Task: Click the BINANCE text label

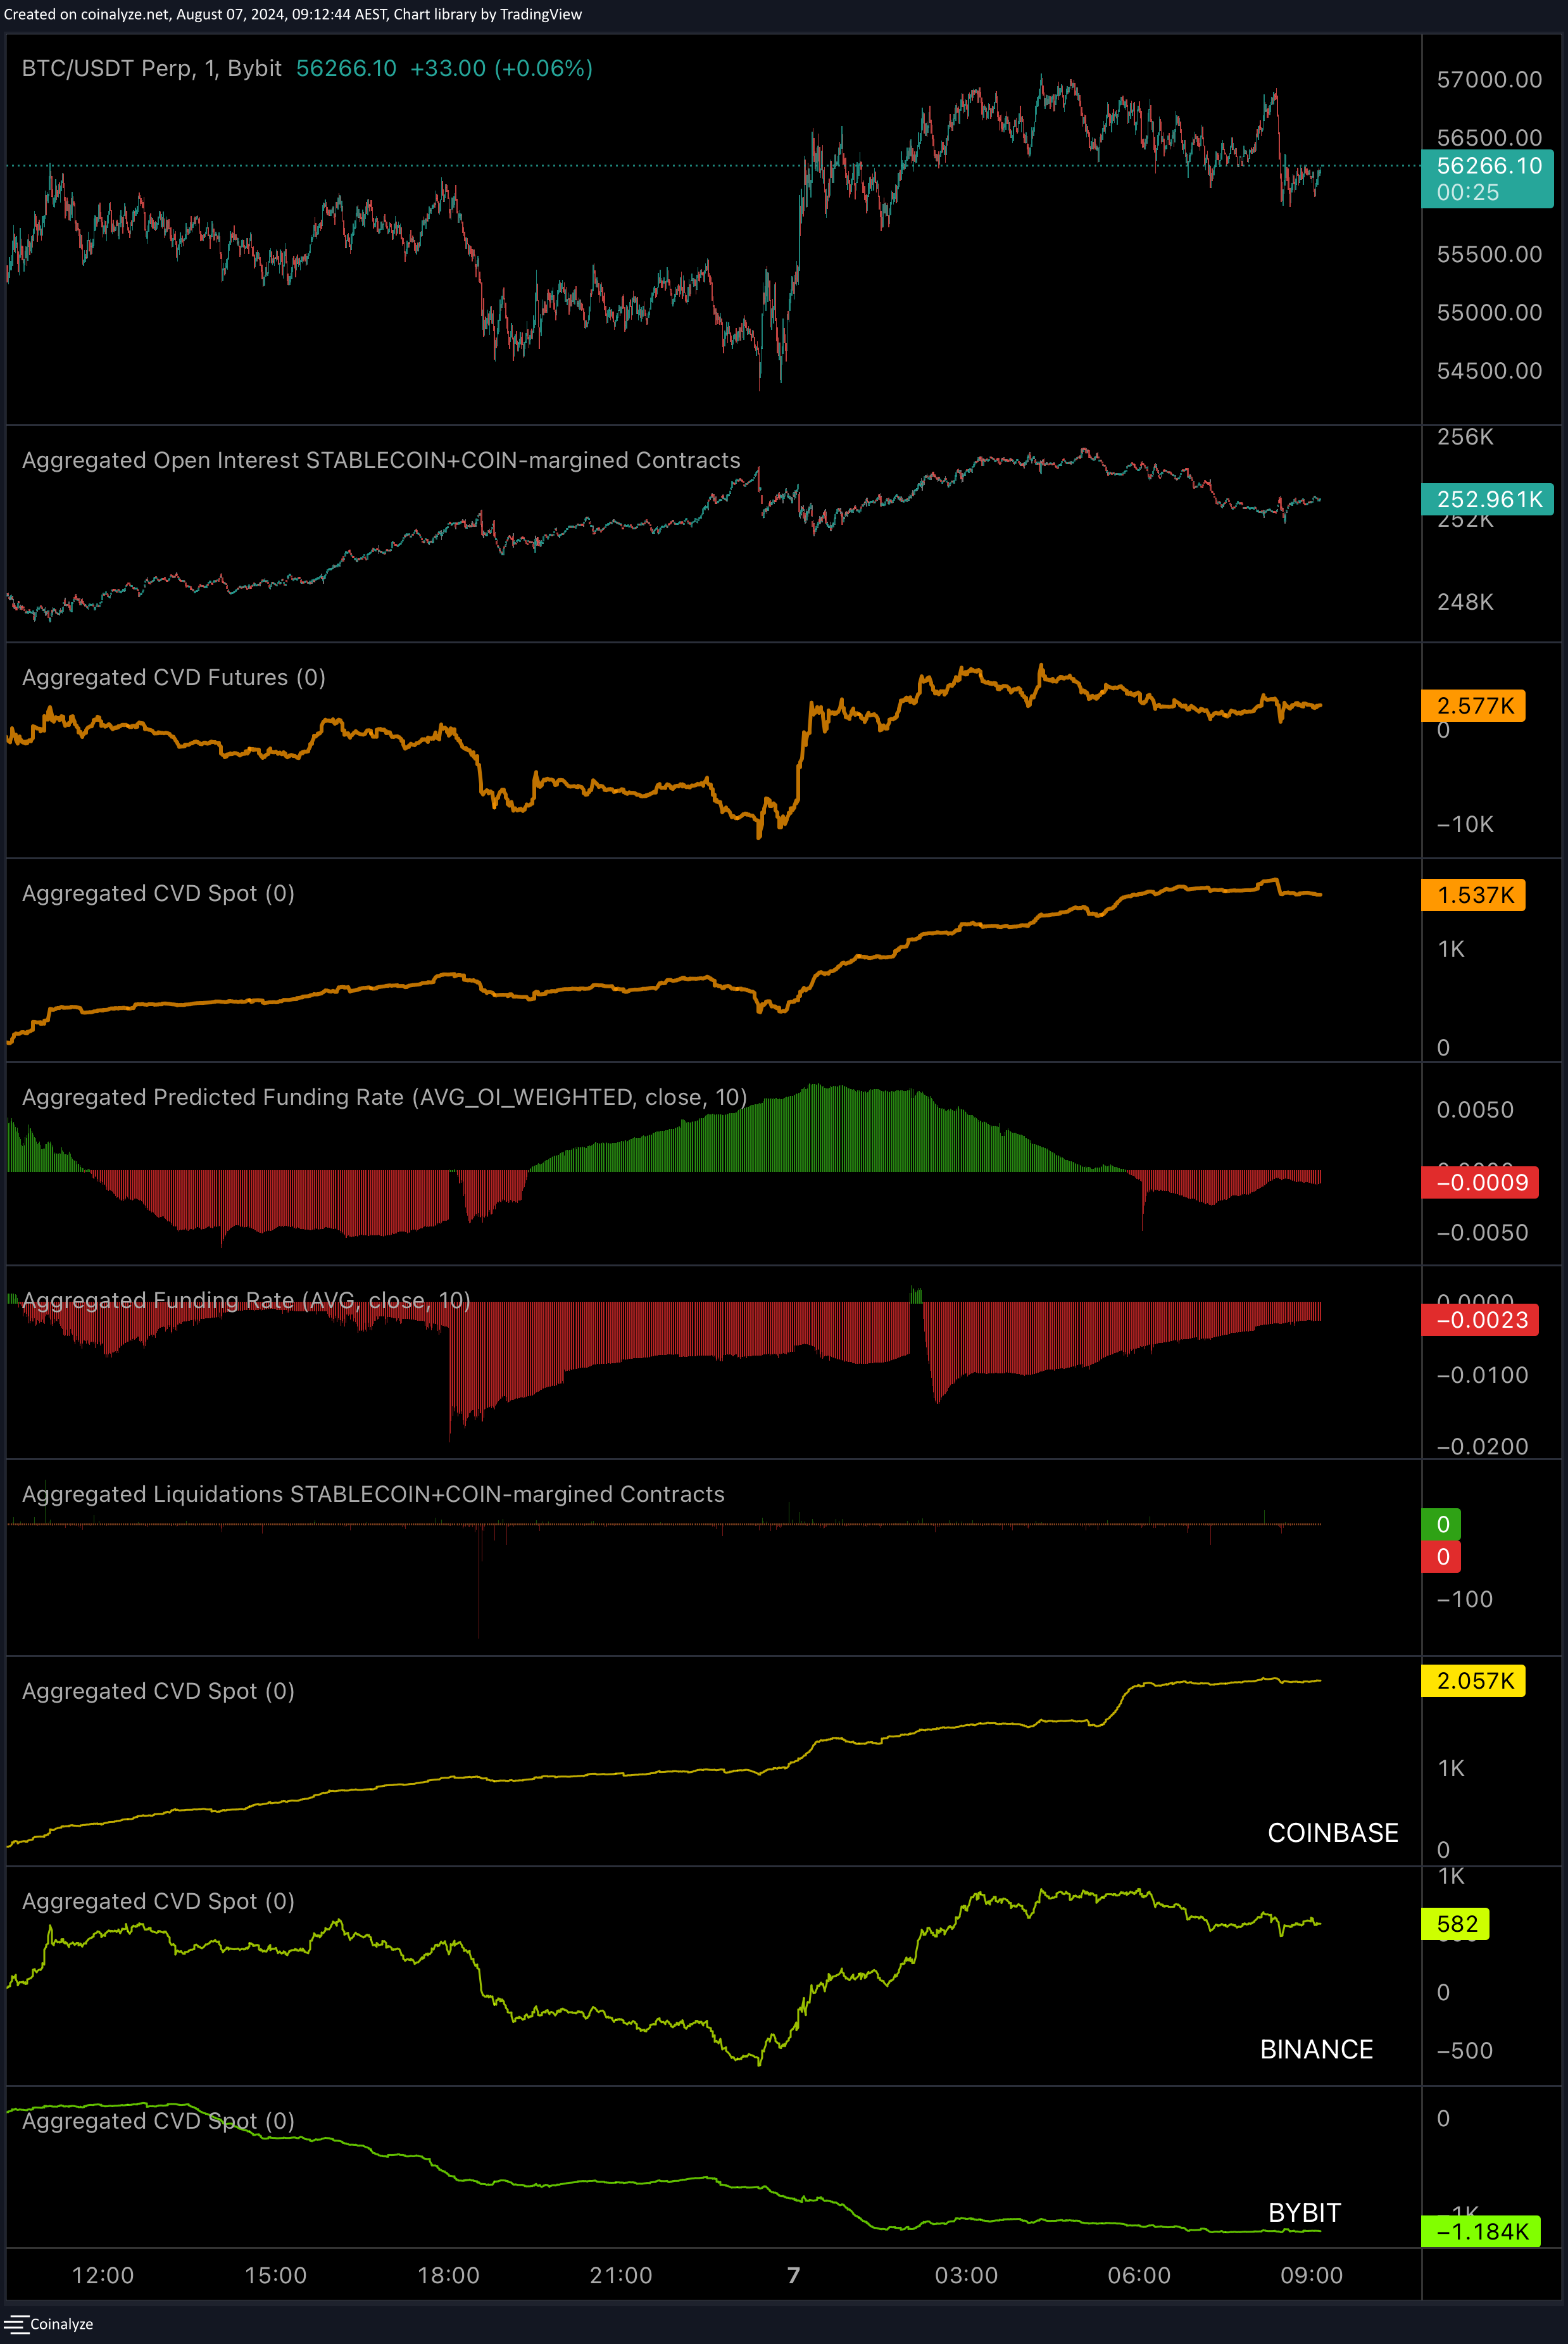Action: tap(1316, 2049)
